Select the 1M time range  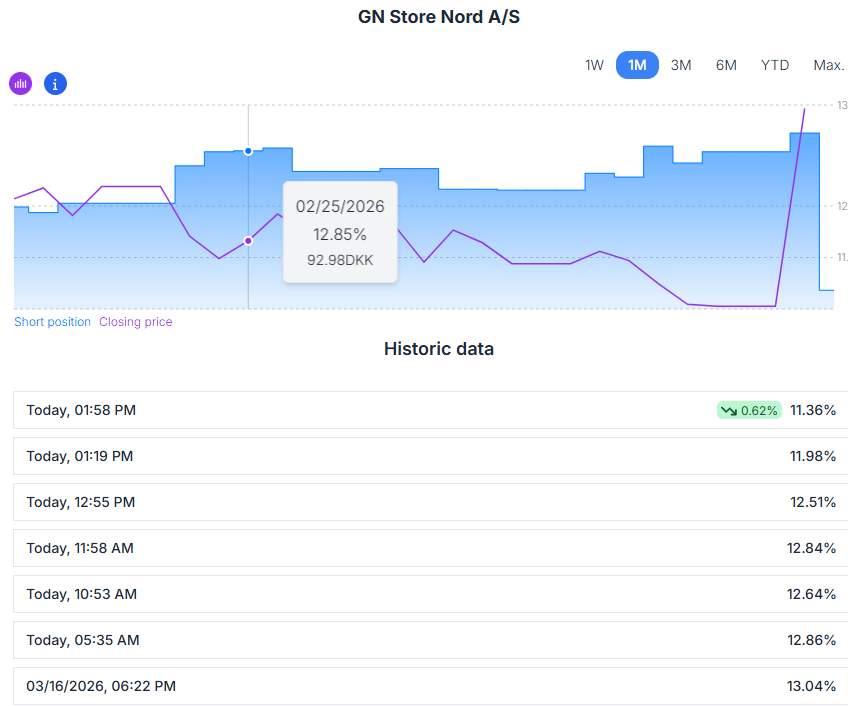pyautogui.click(x=637, y=65)
